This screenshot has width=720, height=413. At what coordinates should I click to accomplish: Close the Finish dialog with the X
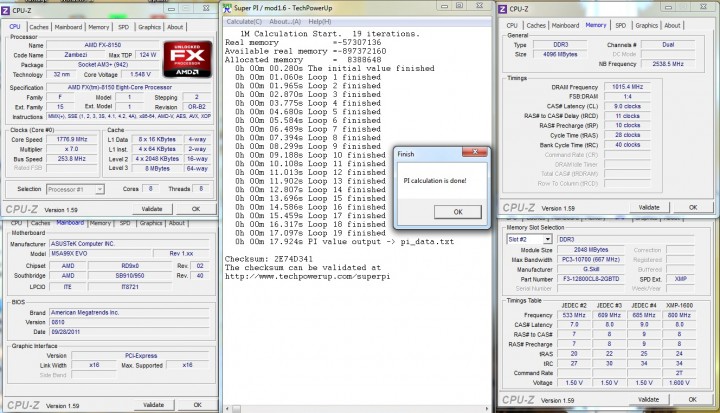[x=475, y=152]
